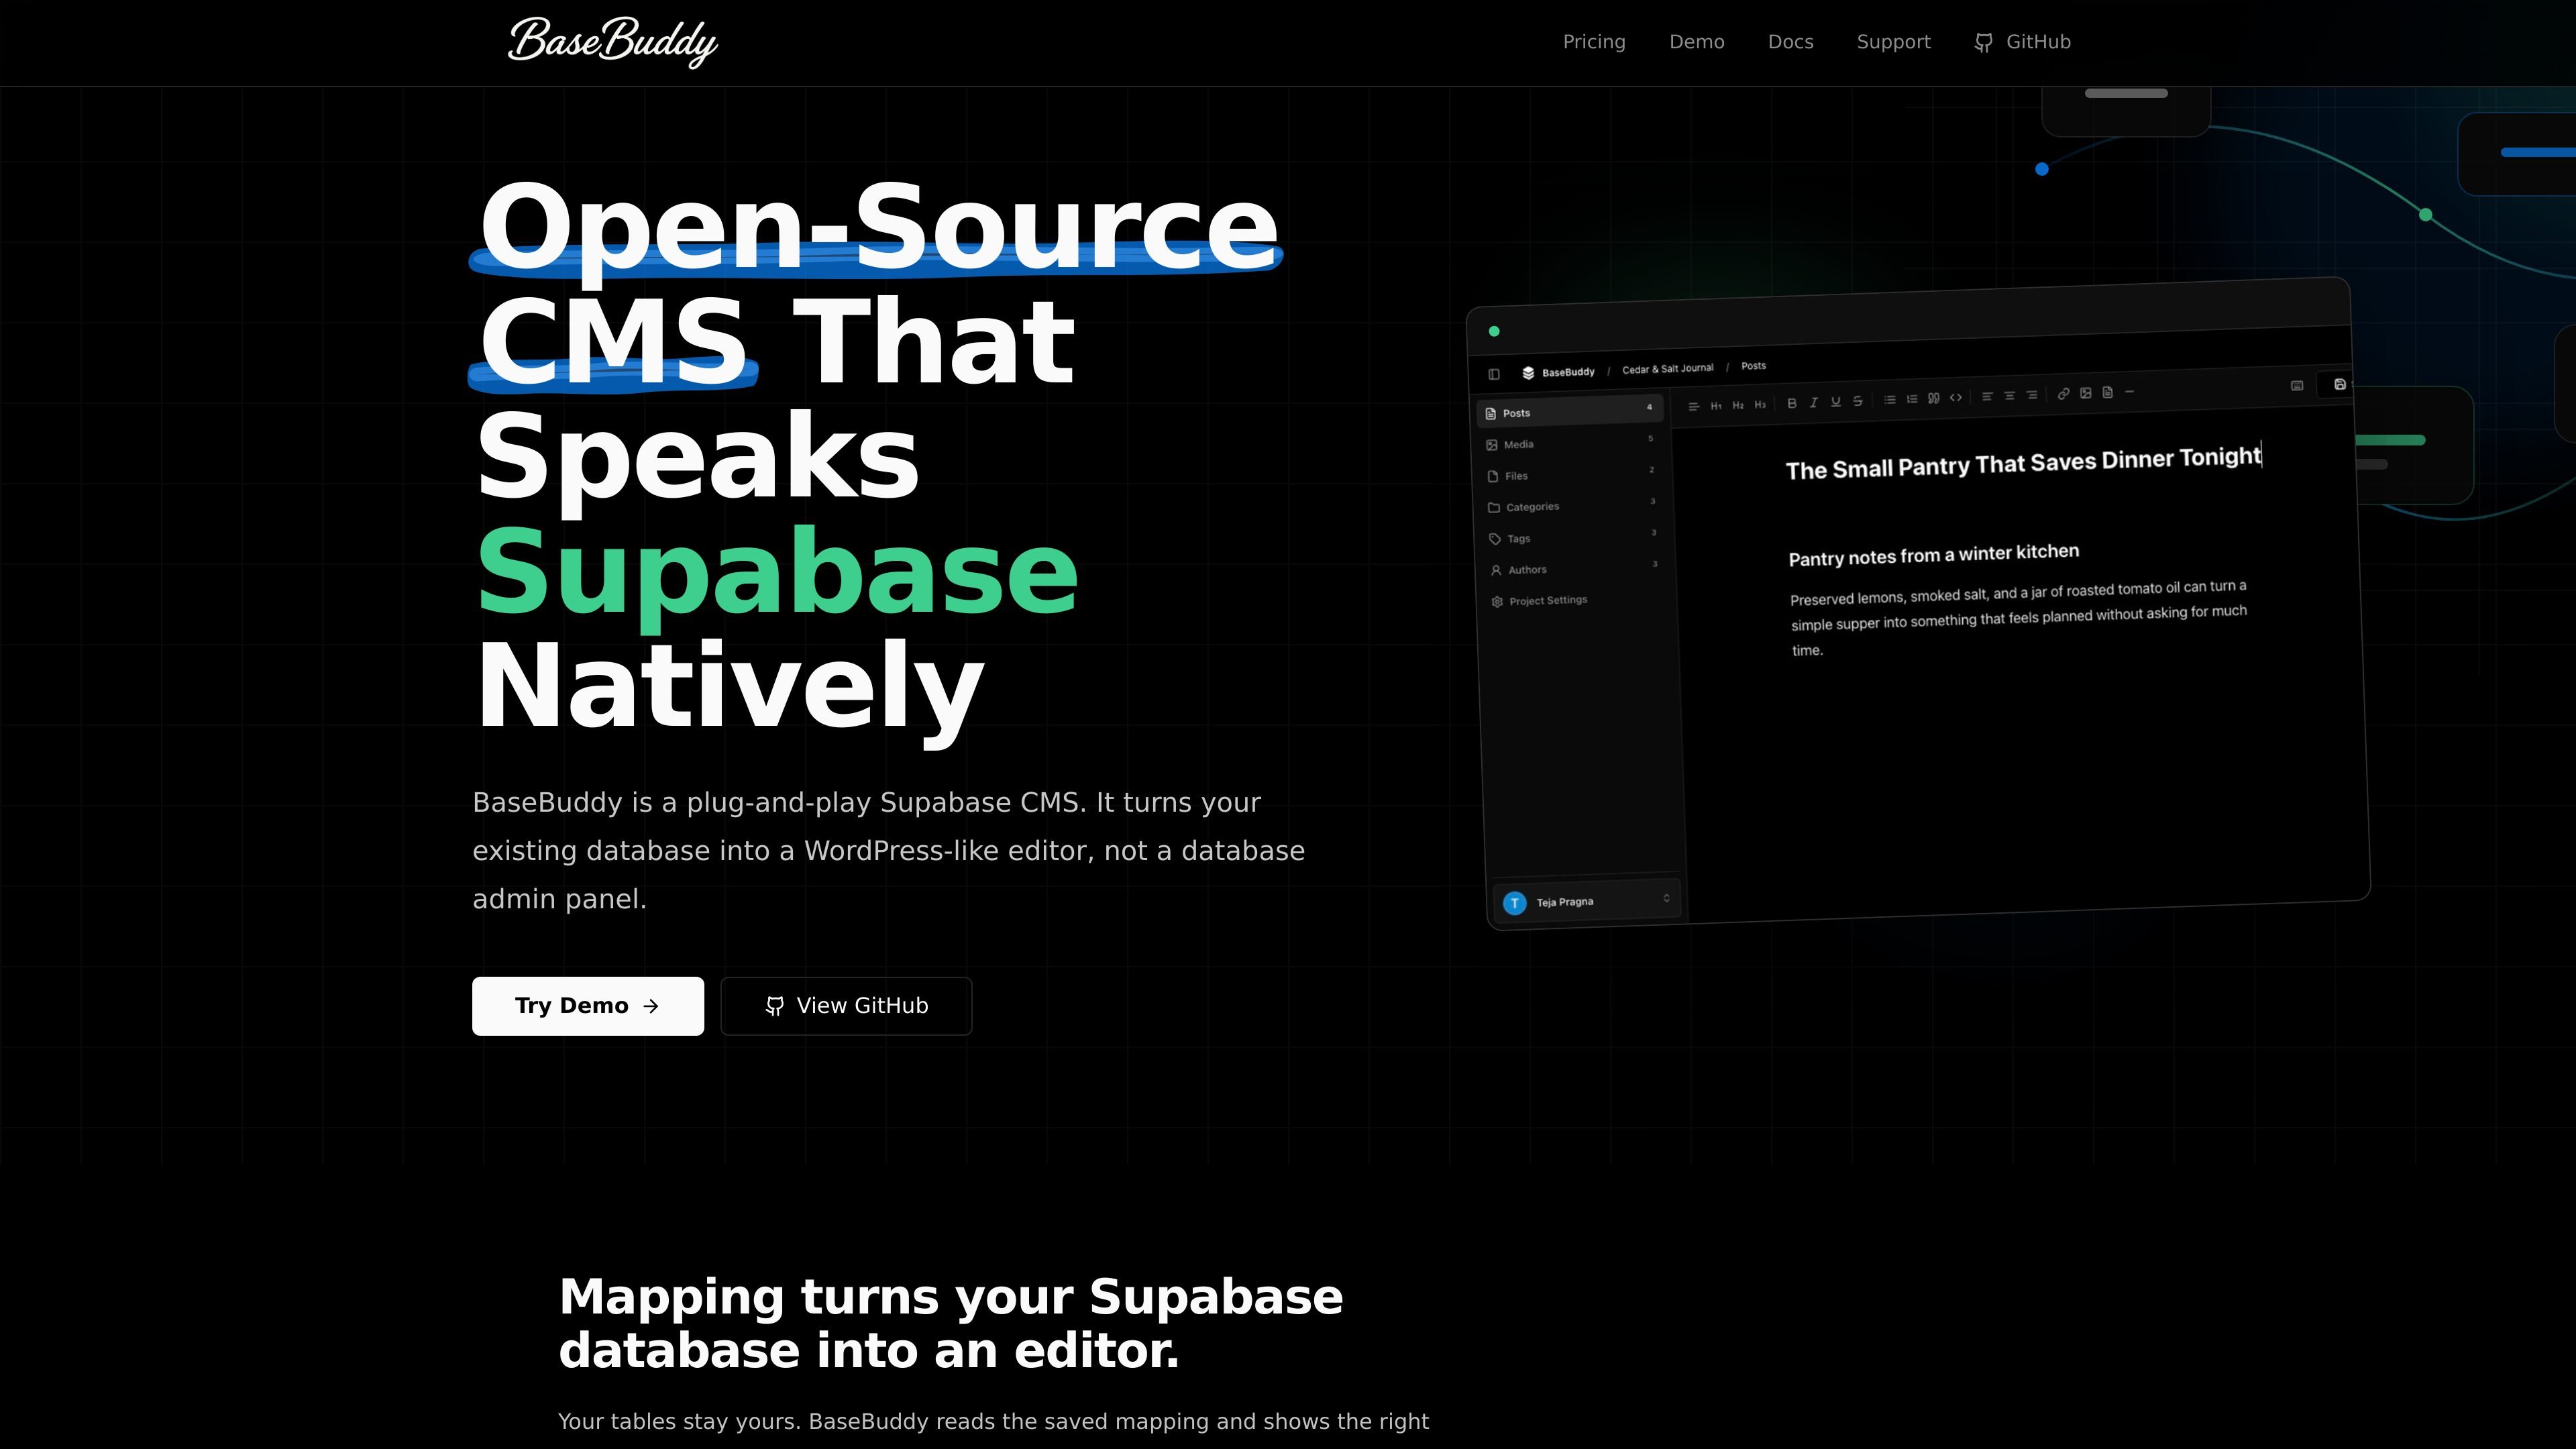
Task: Apply Heading 1 from editor toolbar
Action: tap(1716, 405)
